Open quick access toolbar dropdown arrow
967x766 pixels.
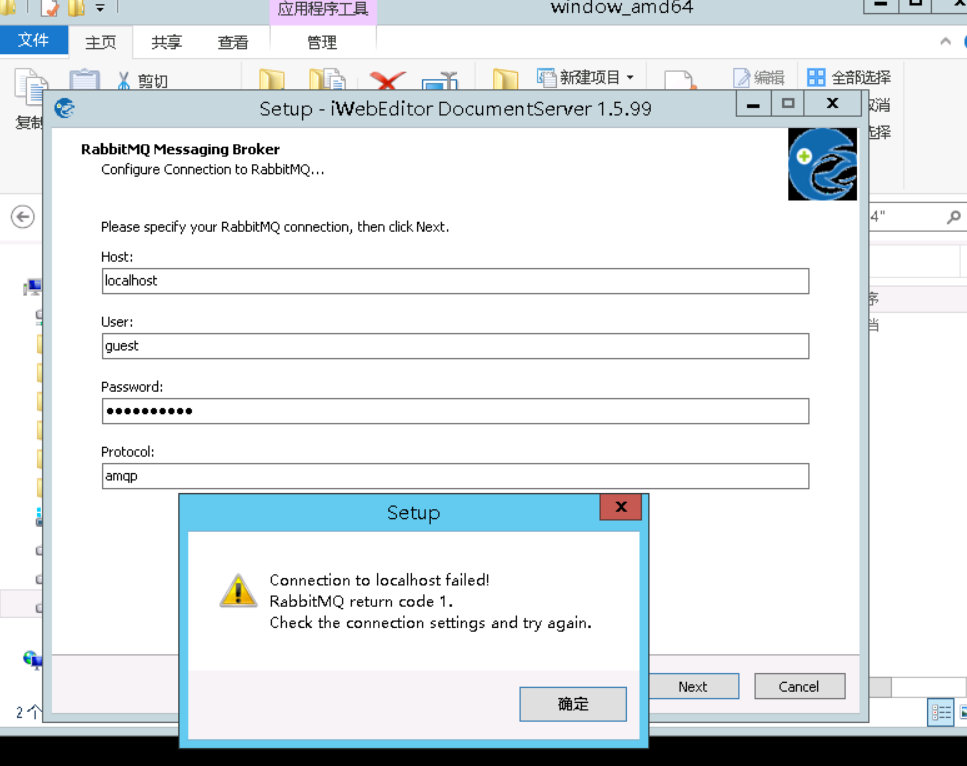100,9
